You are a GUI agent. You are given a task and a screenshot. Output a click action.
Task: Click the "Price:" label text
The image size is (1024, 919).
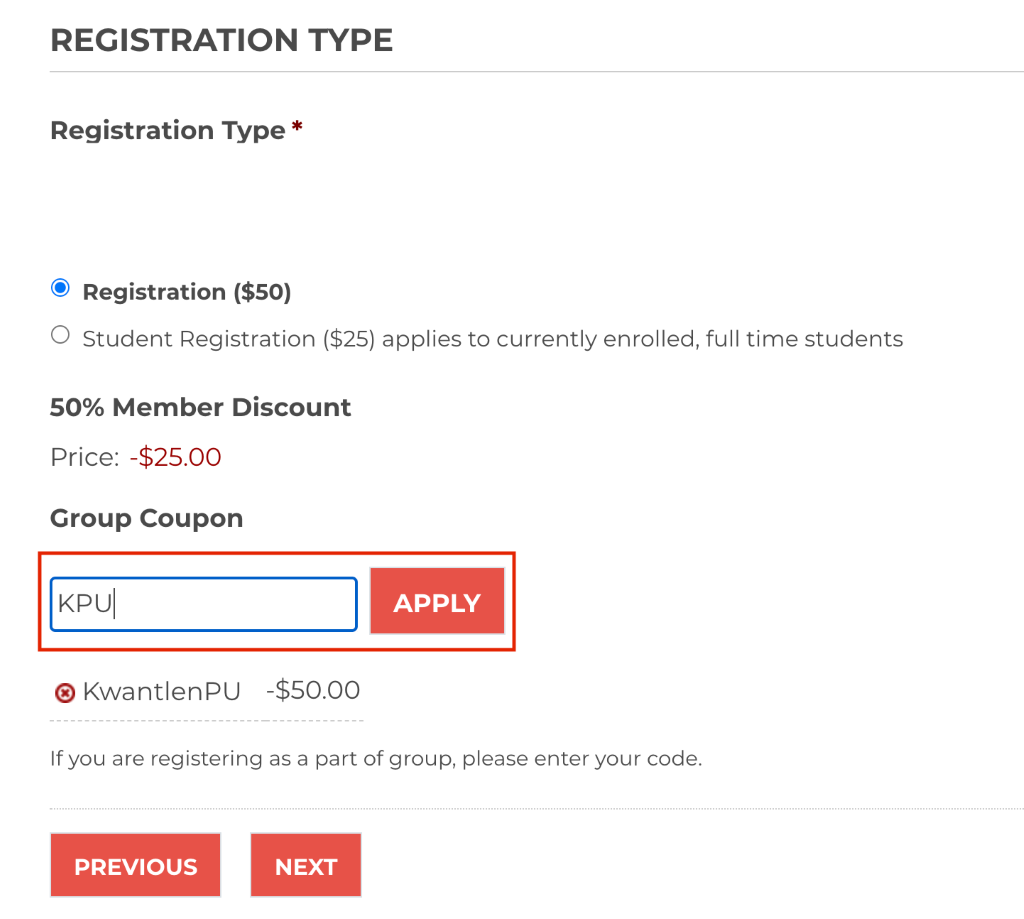click(85, 457)
